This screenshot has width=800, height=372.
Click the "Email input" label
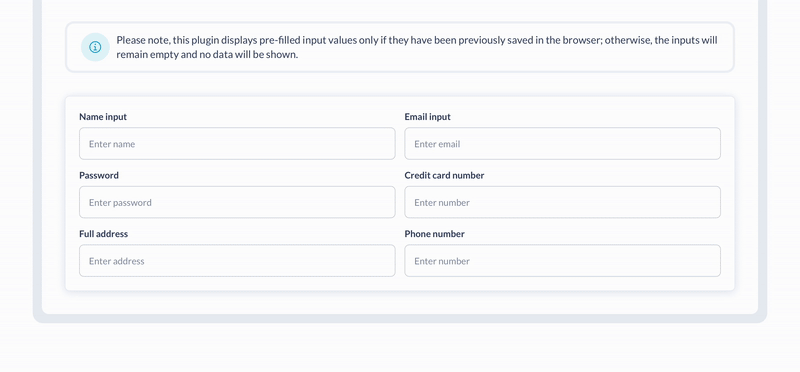[x=428, y=117]
